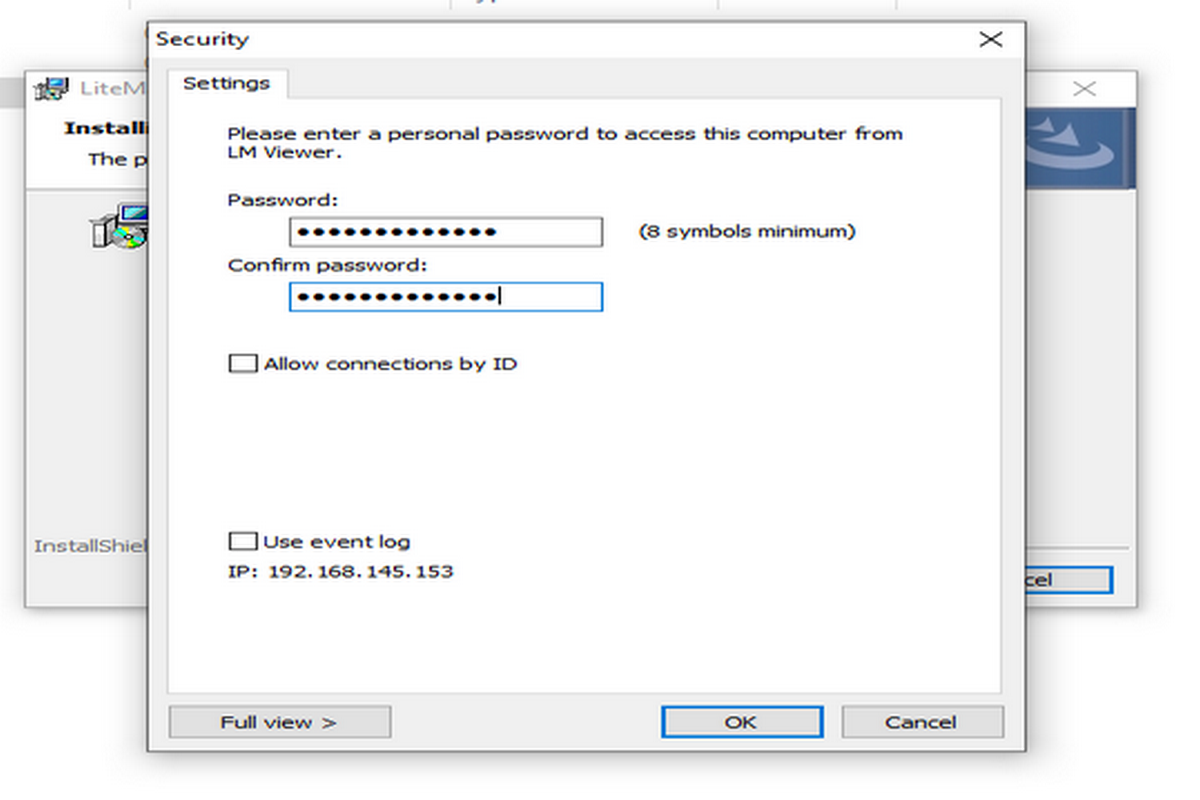Close the Security dialog
Image resolution: width=1200 pixels, height=800 pixels.
click(990, 40)
